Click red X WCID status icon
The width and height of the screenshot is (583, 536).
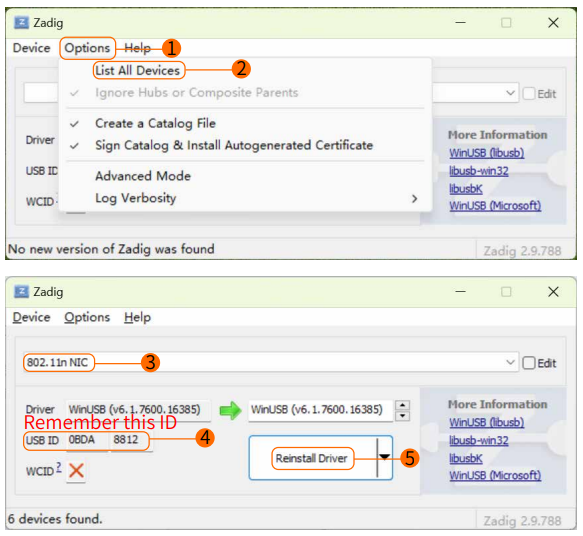pyautogui.click(x=76, y=471)
